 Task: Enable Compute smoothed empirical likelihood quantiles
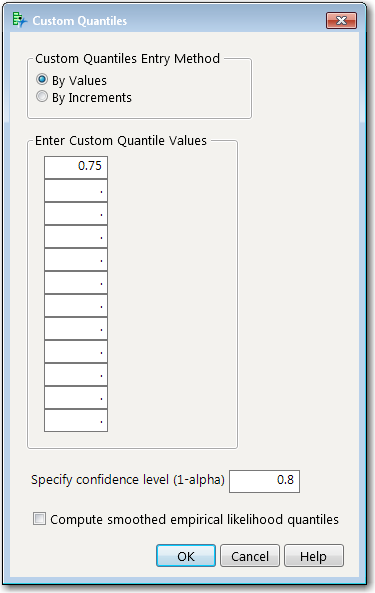(39, 518)
